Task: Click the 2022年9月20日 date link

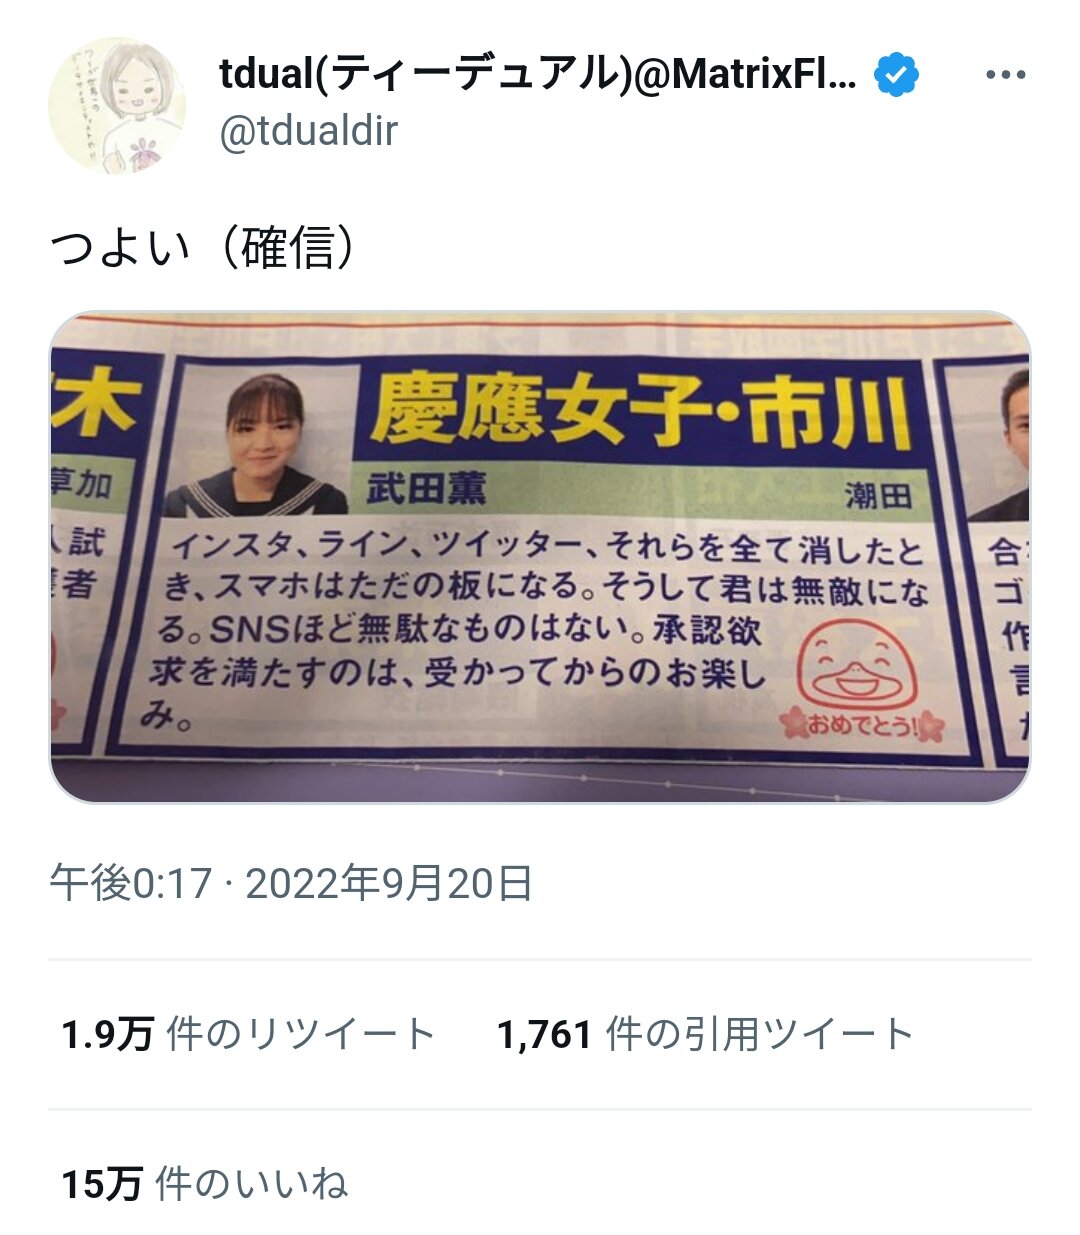Action: [389, 884]
